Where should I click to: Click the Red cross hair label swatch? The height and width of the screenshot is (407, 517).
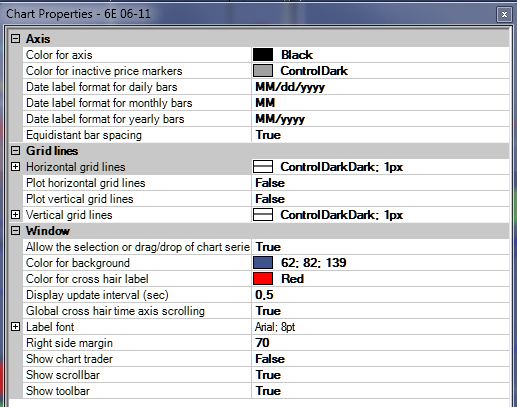[263, 279]
